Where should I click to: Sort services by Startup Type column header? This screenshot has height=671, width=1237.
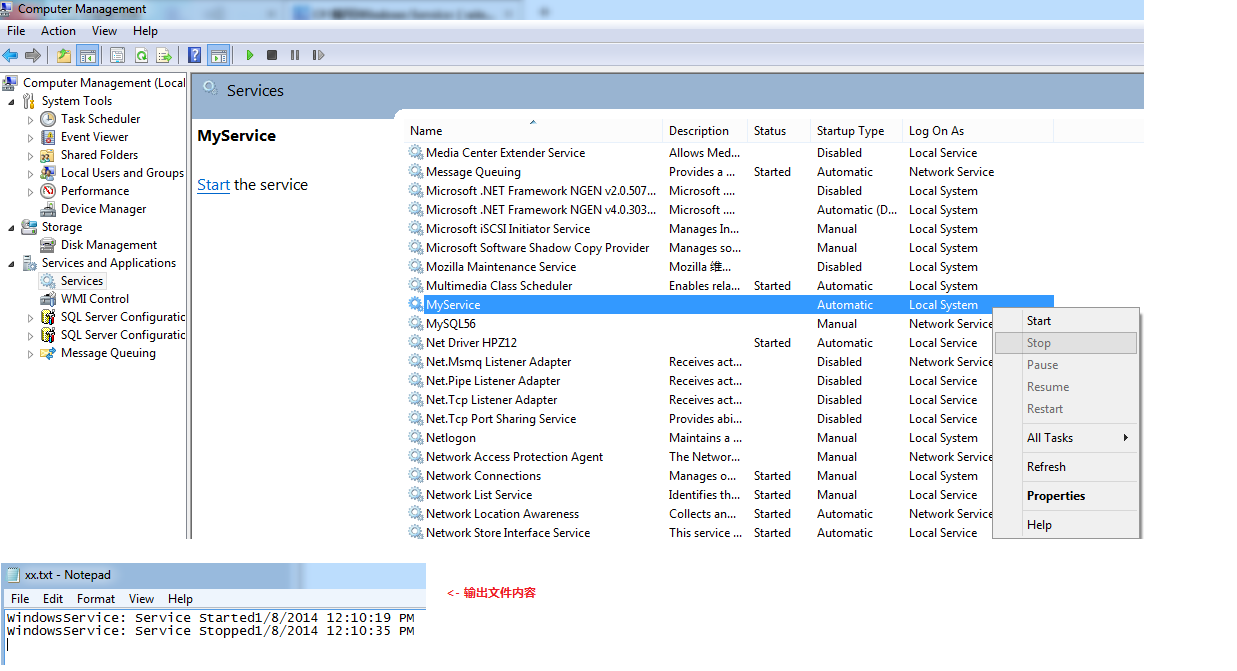pos(850,131)
